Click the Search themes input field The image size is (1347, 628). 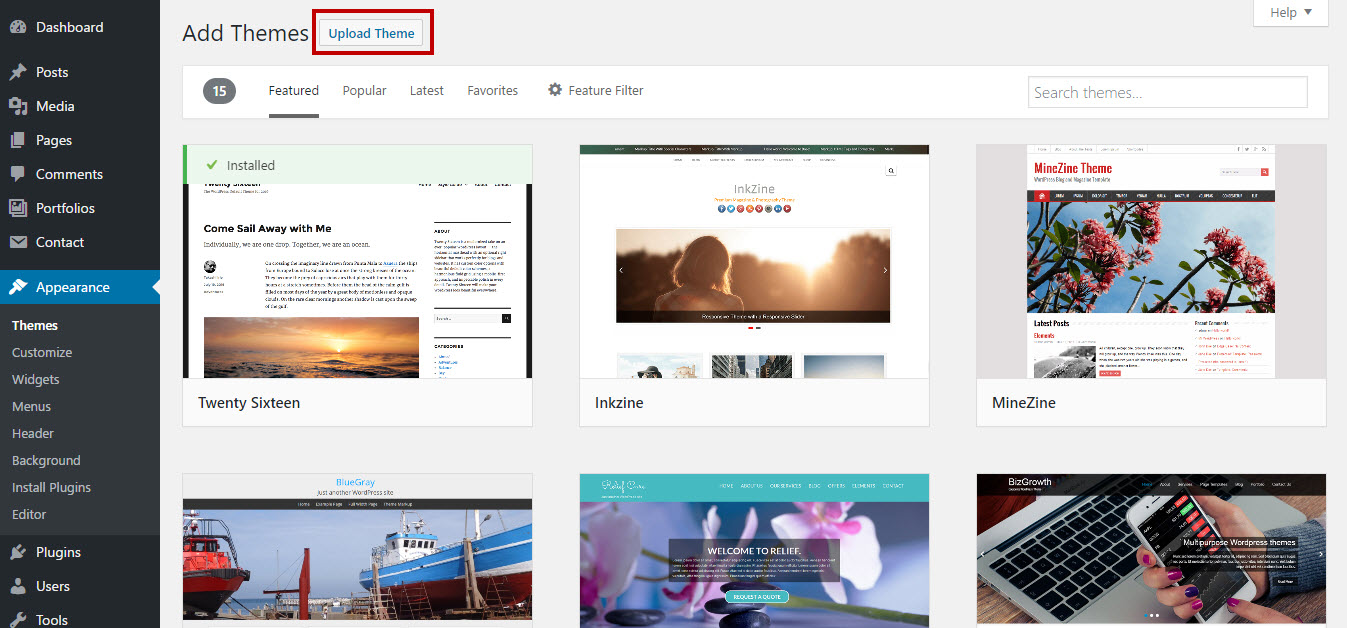1167,92
